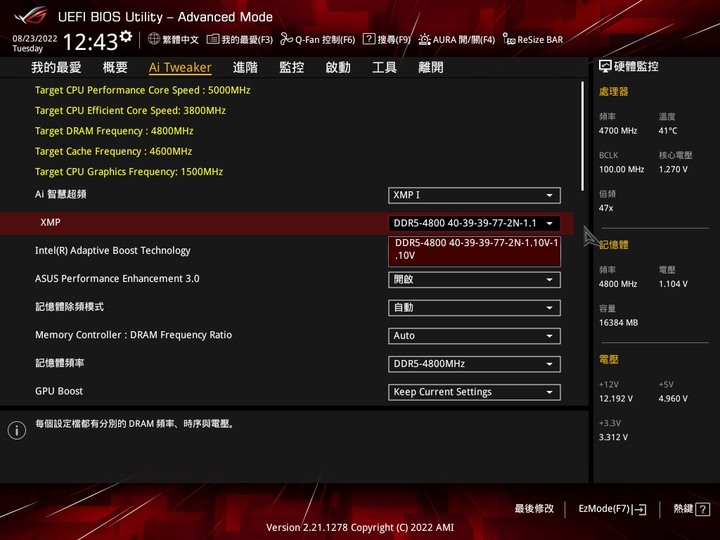
Task: Open the clock settings gear icon
Action: [x=126, y=37]
